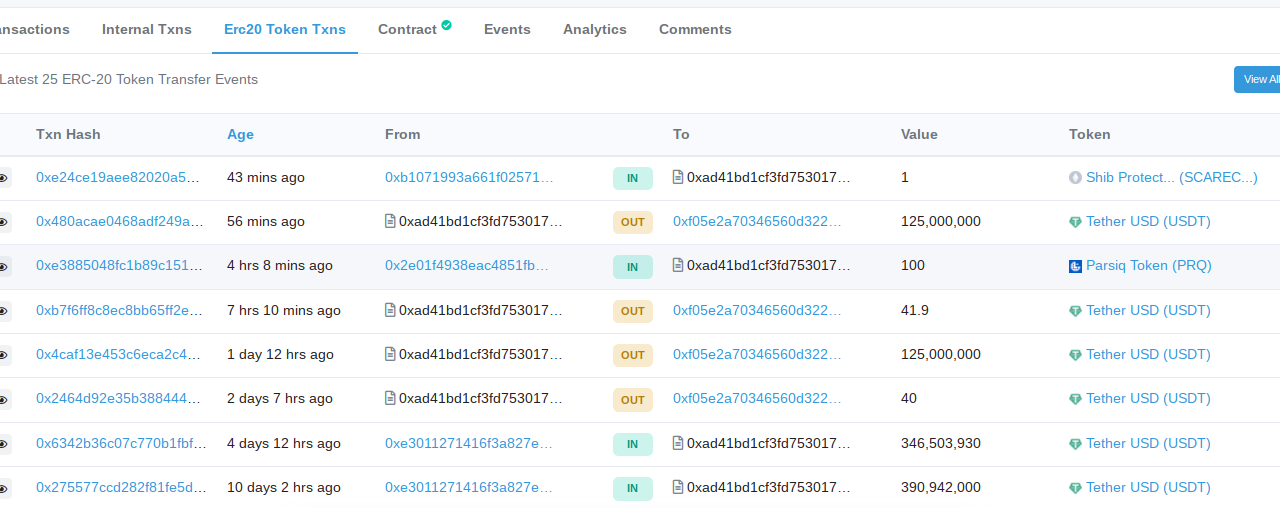
Task: Open sender address 0x2e01f4938eac4851fb
Action: [466, 265]
